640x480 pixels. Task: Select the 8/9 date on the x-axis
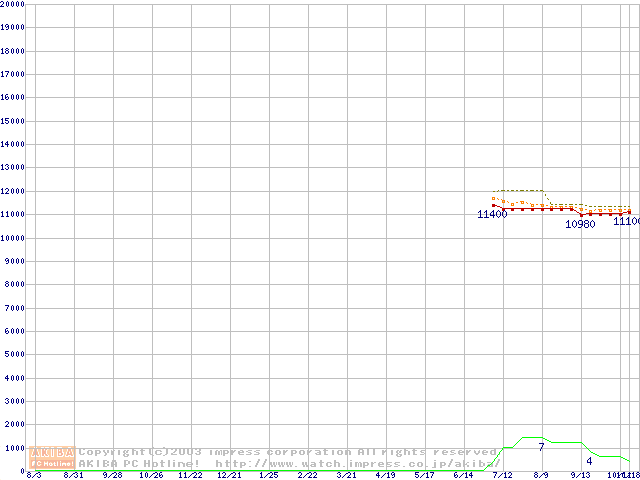pos(541,475)
